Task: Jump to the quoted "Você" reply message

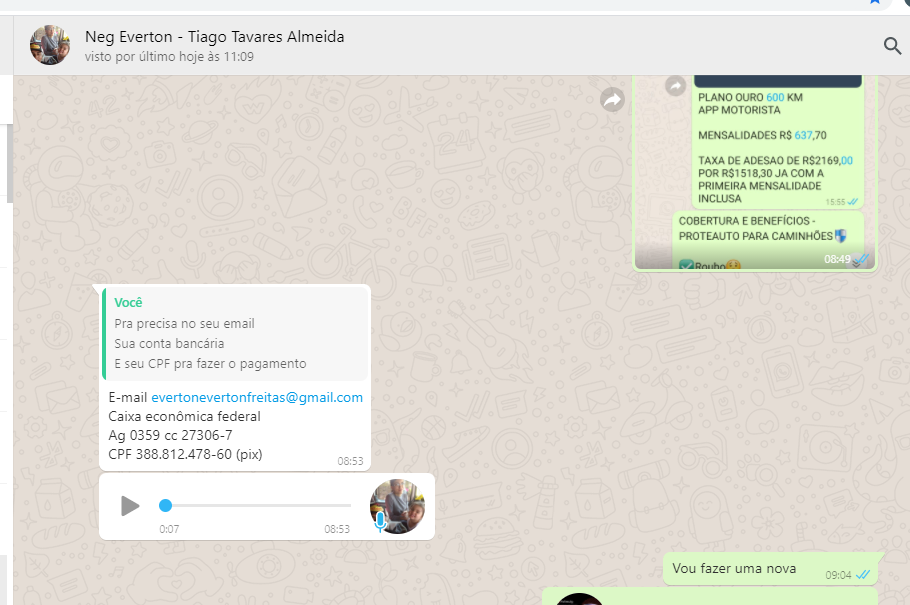Action: point(236,333)
